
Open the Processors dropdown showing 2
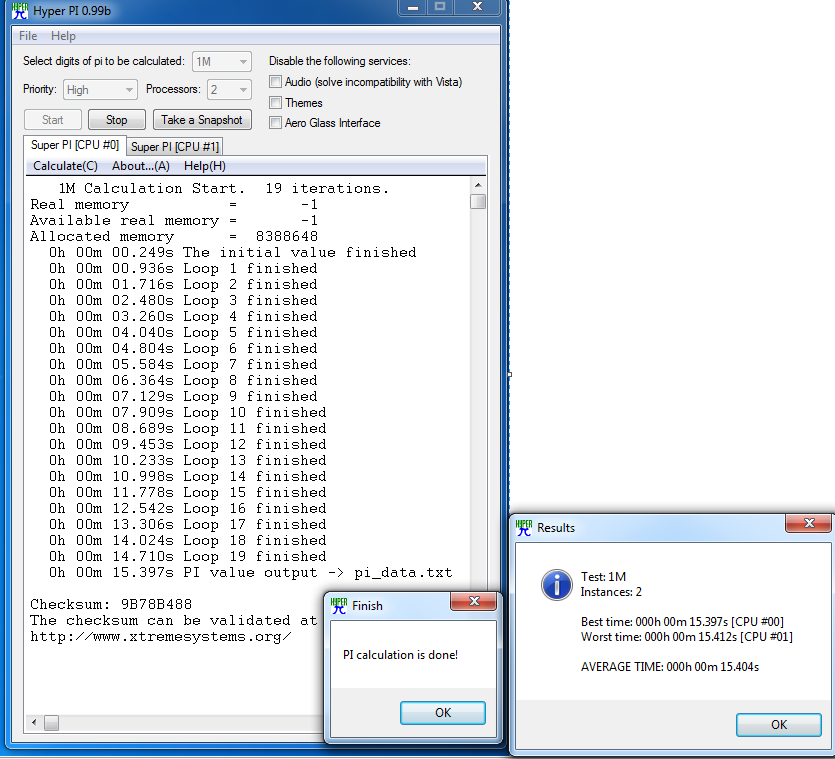(228, 89)
